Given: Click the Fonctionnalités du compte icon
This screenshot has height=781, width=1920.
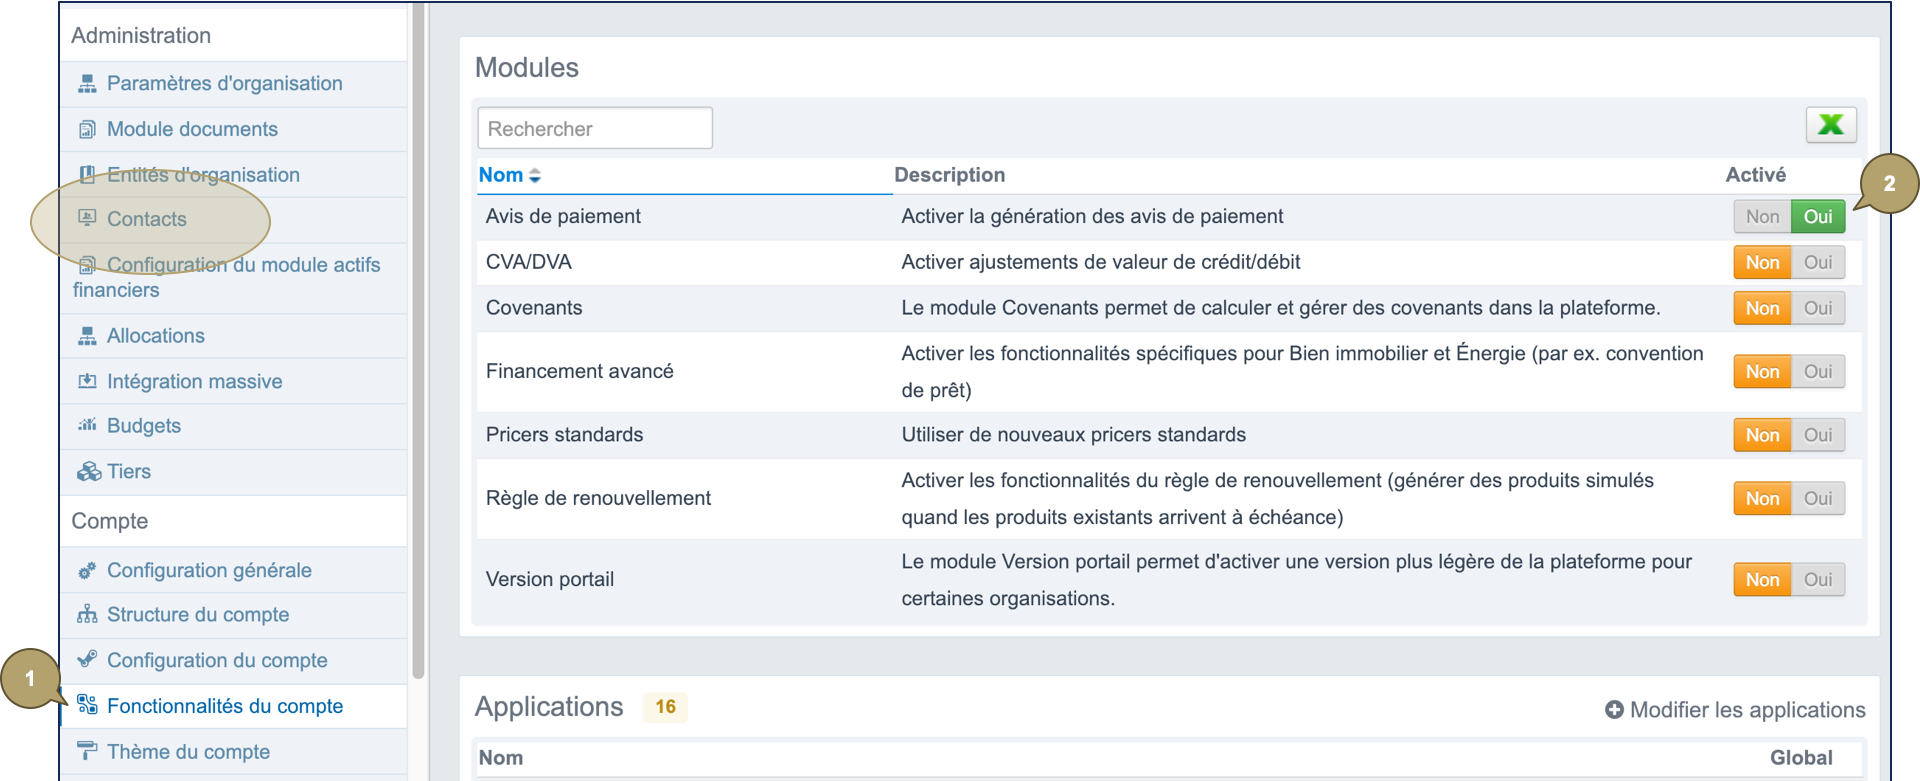Looking at the screenshot, I should pos(87,705).
